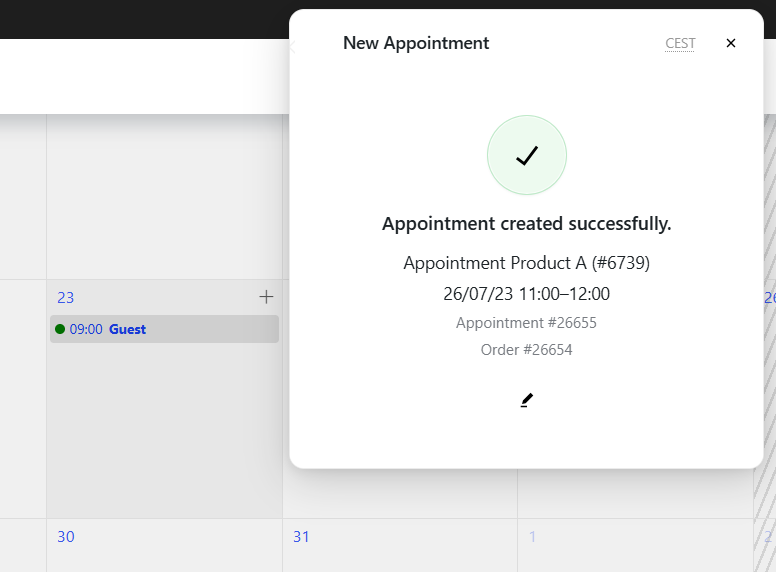Open Appointment #26655 link
The width and height of the screenshot is (776, 572).
(x=526, y=323)
